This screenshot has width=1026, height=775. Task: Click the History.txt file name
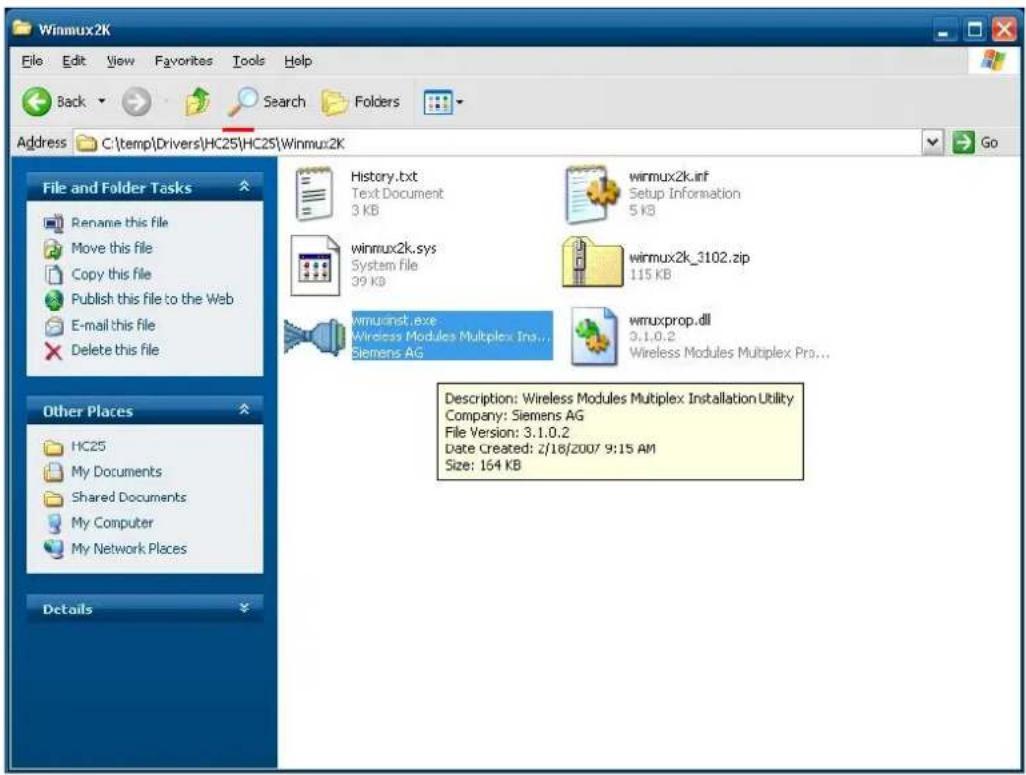(383, 177)
